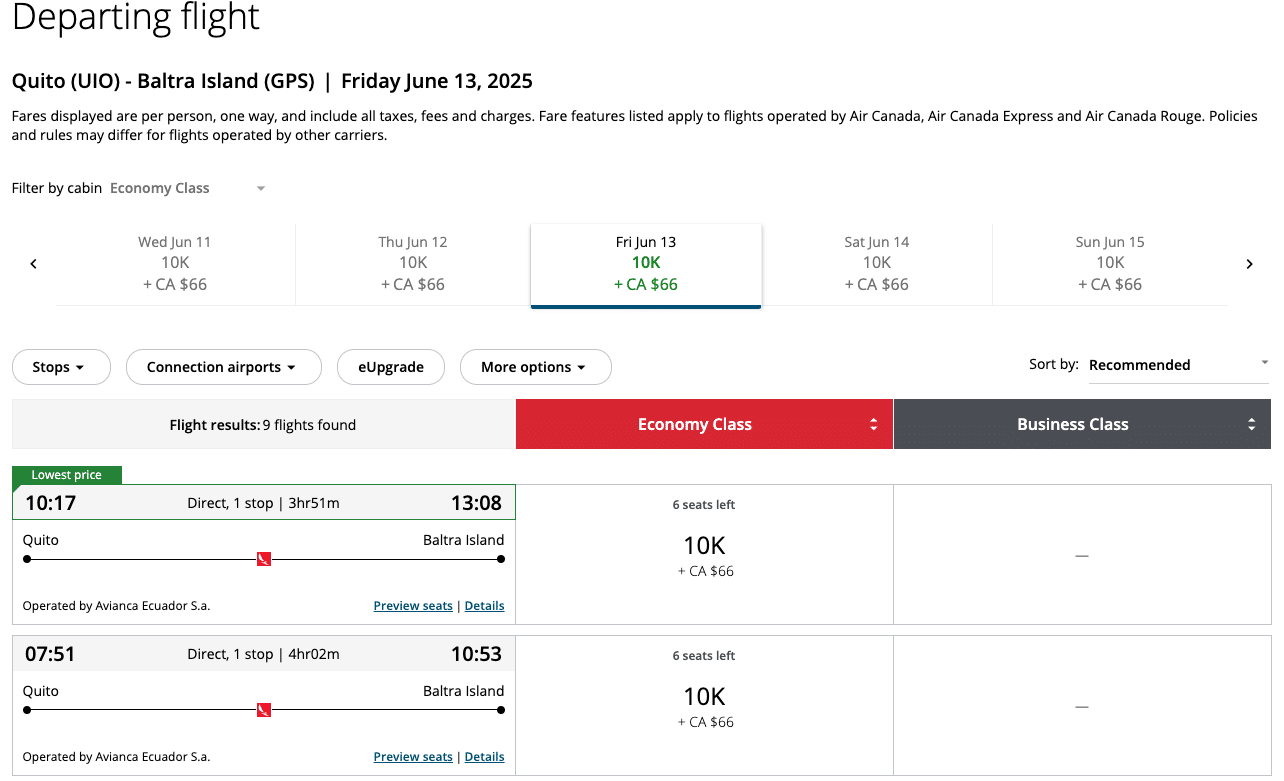Expand the Connection airports filter
The image size is (1284, 781).
[x=223, y=367]
